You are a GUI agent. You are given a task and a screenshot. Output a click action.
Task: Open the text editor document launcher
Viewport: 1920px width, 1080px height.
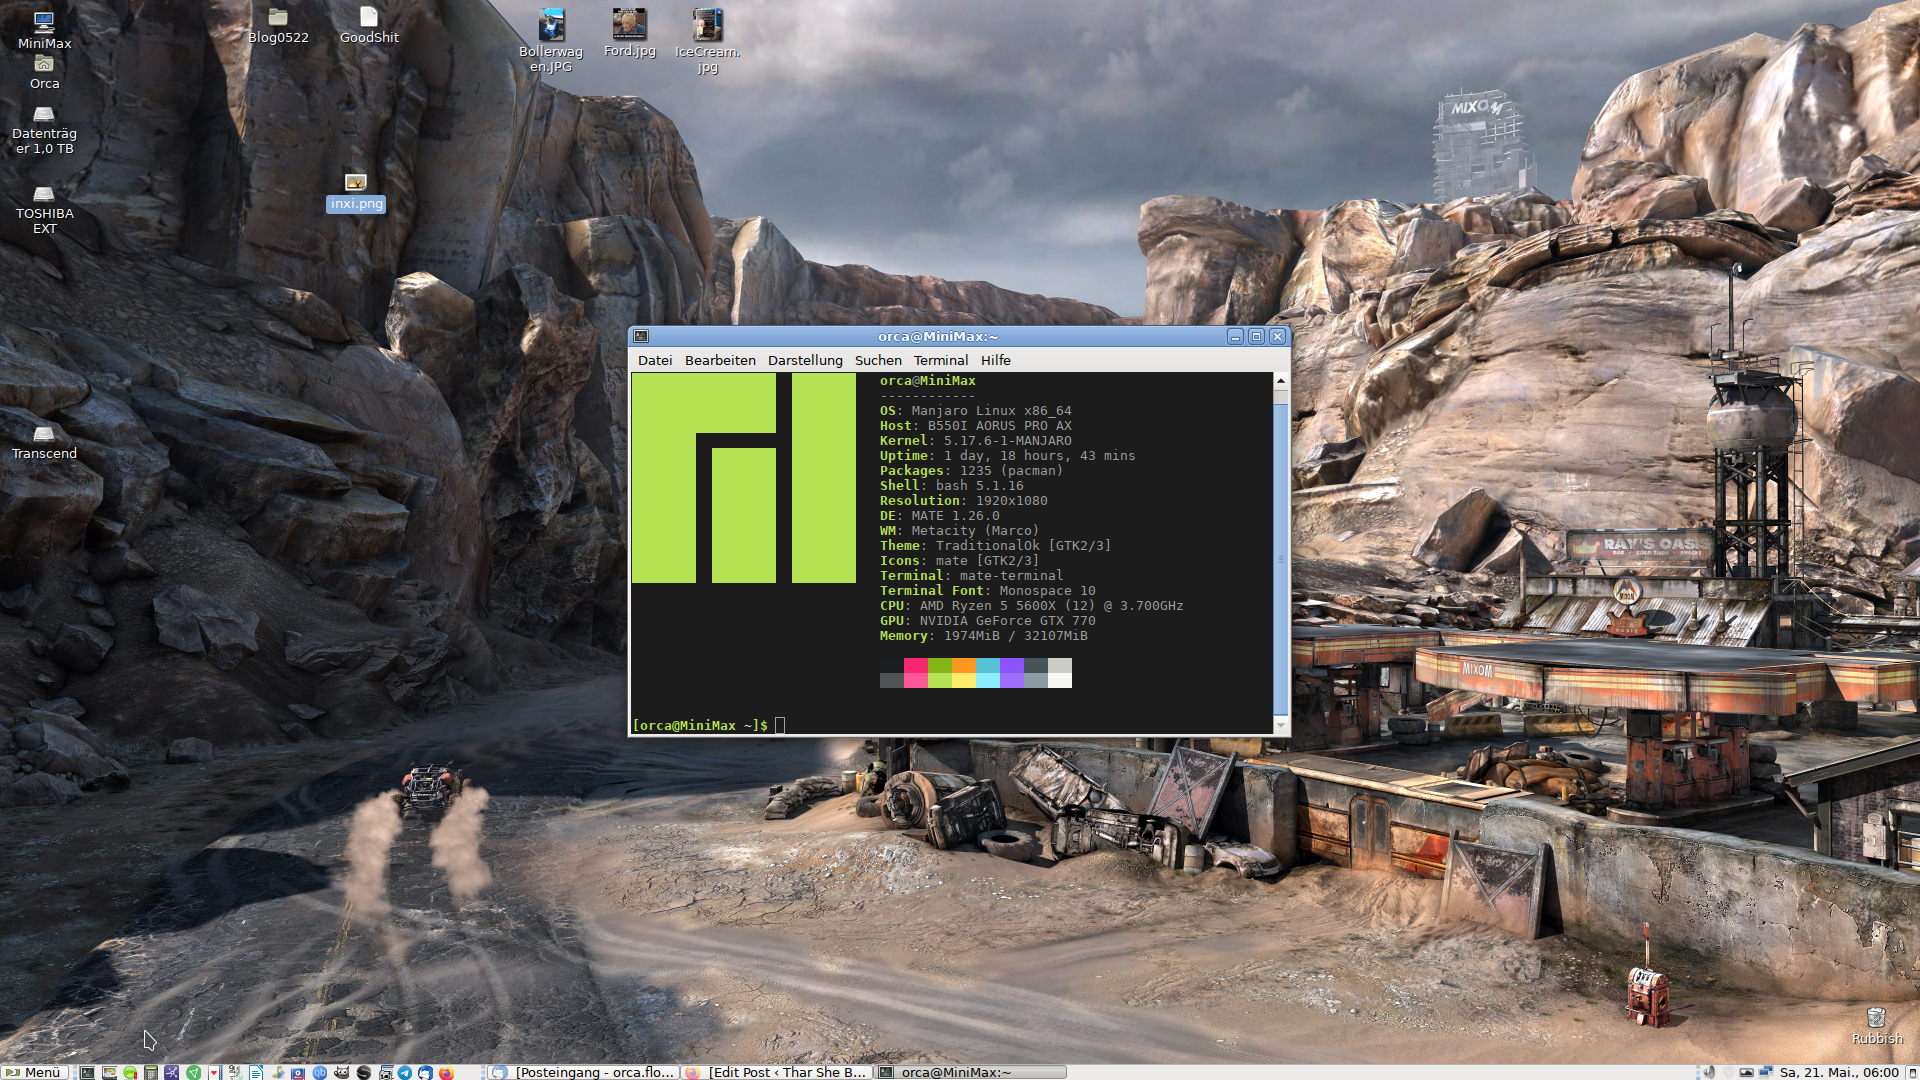tap(256, 1072)
